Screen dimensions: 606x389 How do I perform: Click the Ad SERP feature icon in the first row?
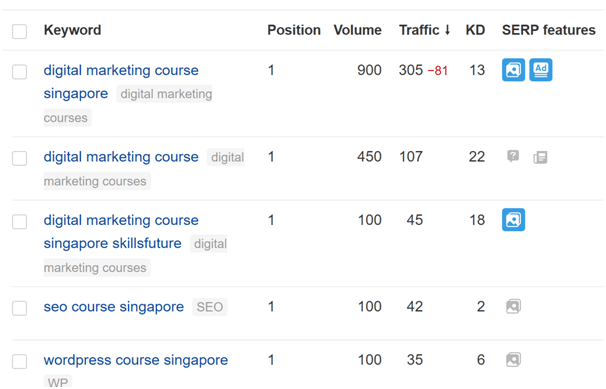540,70
